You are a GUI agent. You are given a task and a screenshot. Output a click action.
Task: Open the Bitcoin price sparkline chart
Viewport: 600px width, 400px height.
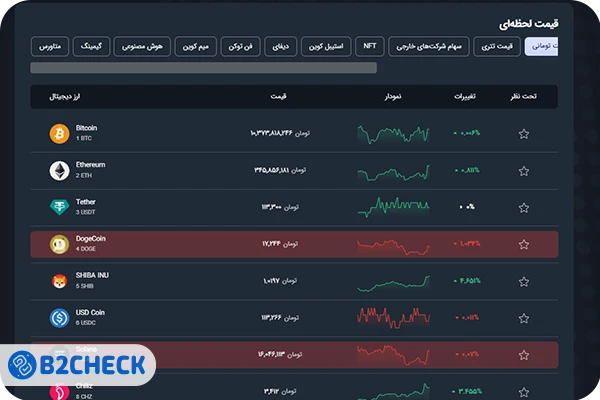393,135
